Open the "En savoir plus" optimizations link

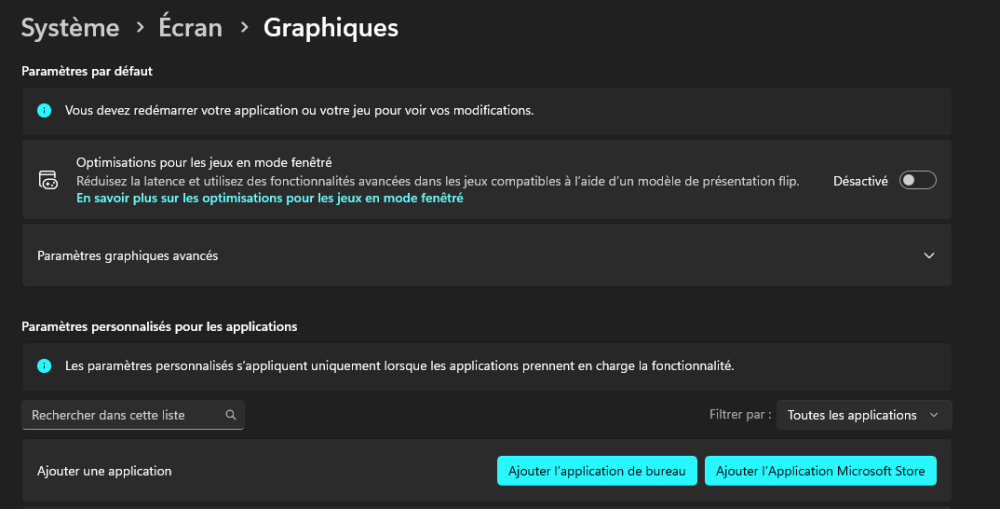click(x=270, y=198)
